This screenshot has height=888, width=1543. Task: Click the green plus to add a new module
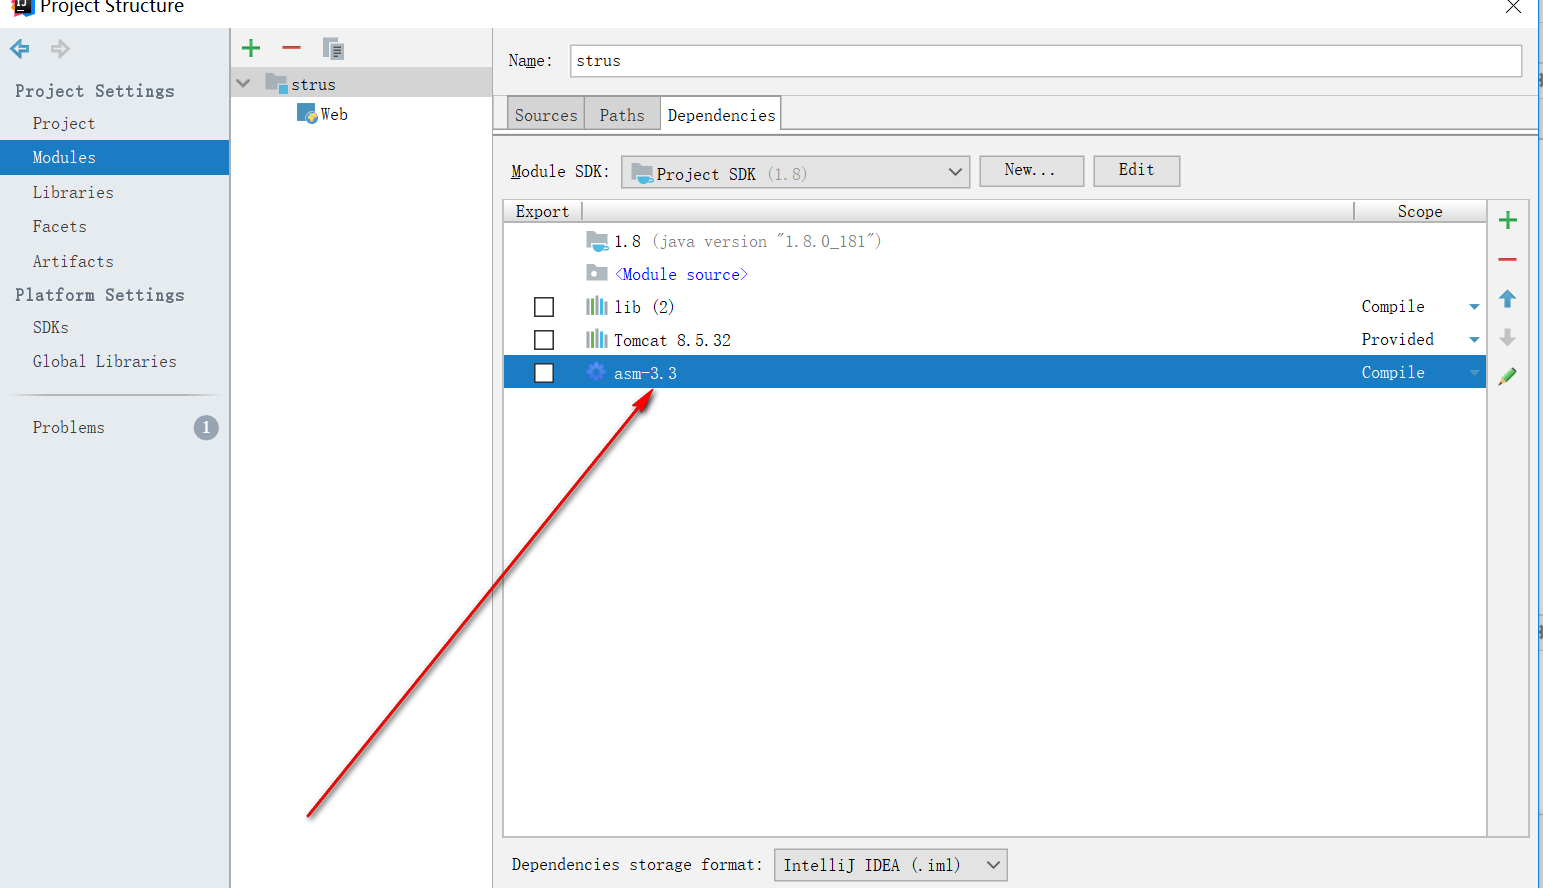pyautogui.click(x=250, y=47)
